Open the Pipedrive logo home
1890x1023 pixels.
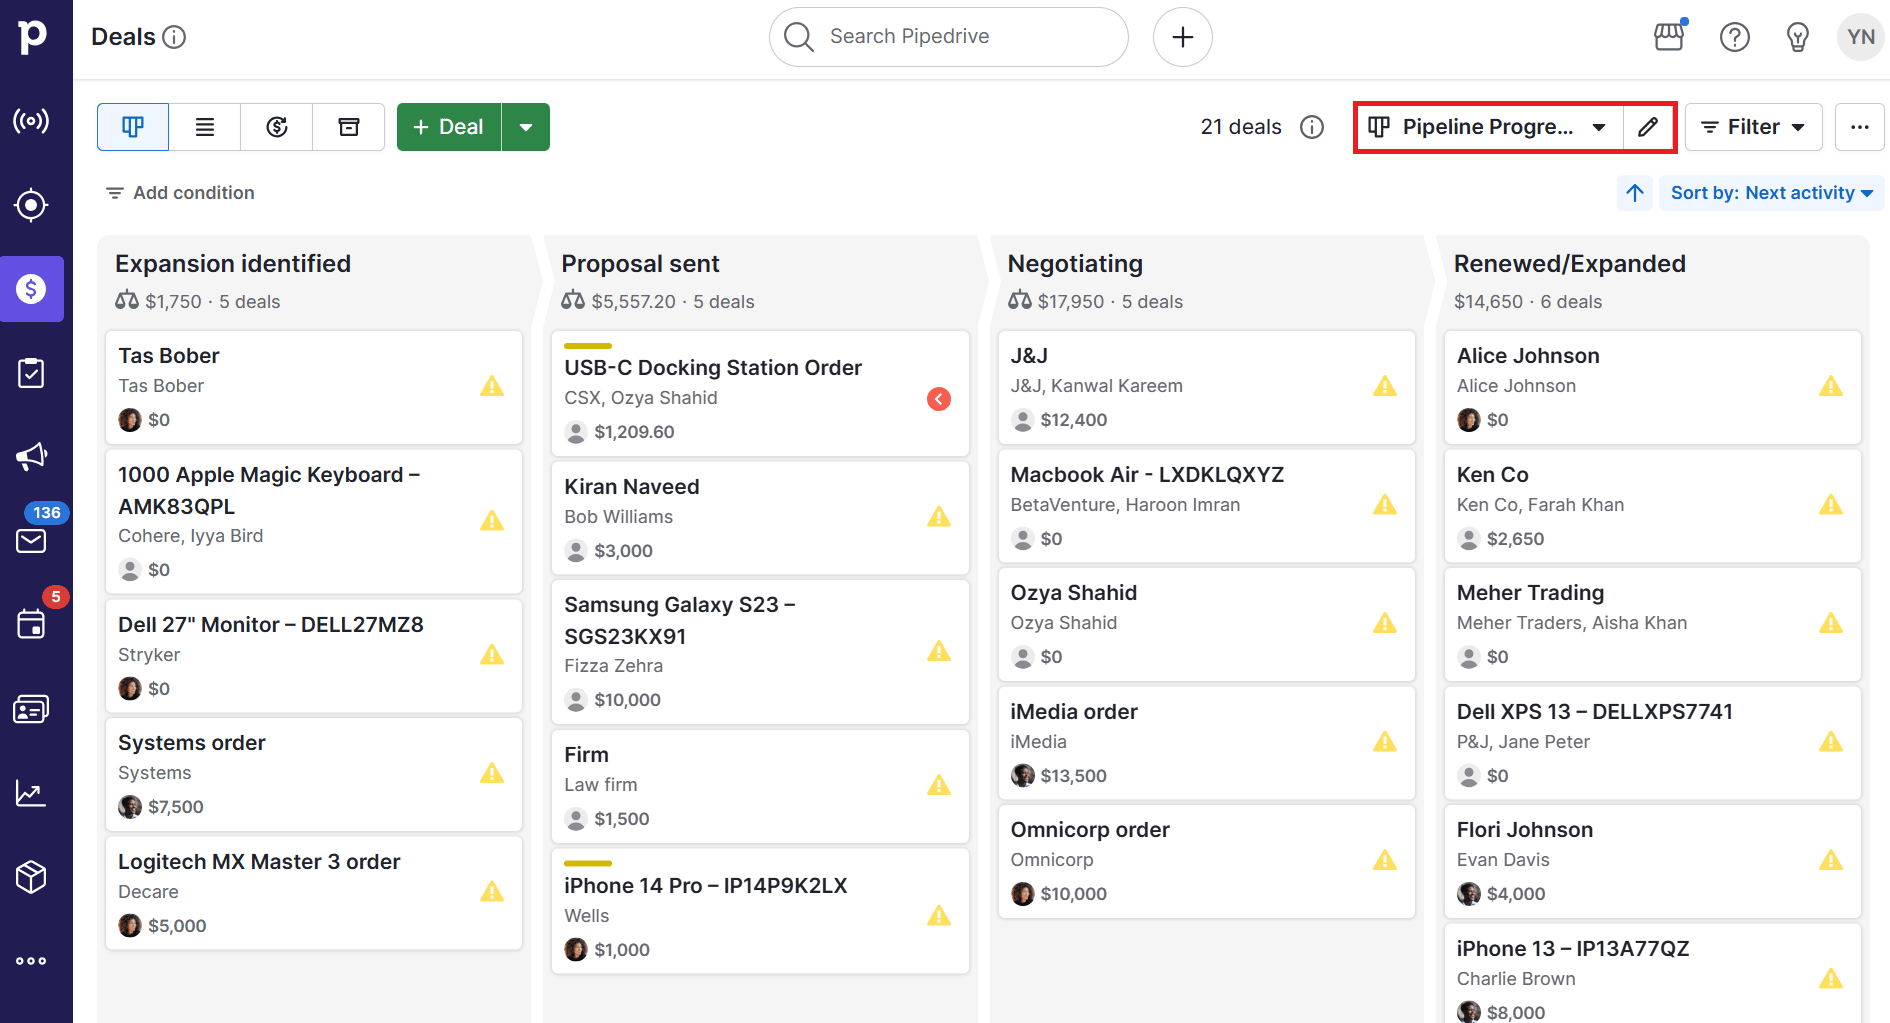click(32, 37)
